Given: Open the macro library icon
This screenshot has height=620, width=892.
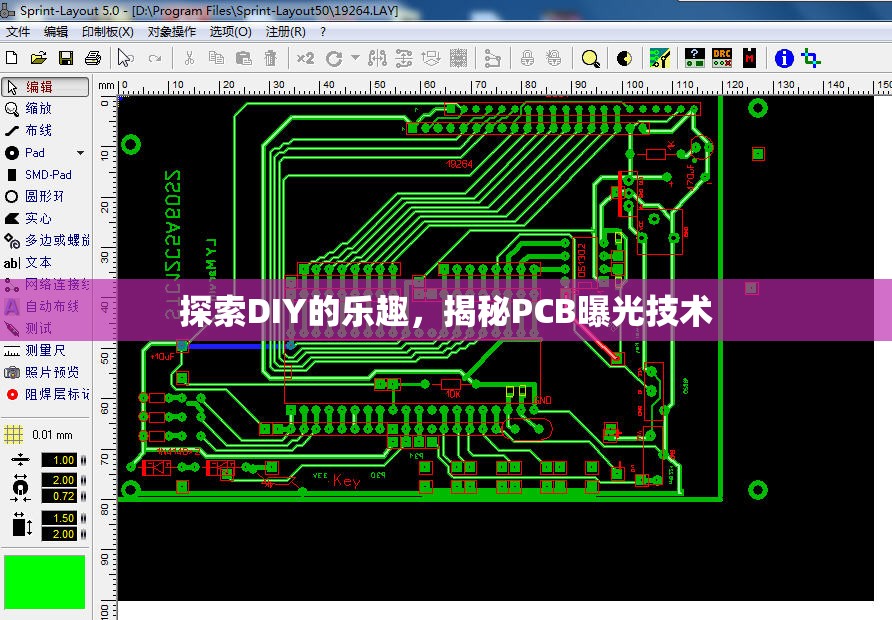Looking at the screenshot, I should [749, 58].
